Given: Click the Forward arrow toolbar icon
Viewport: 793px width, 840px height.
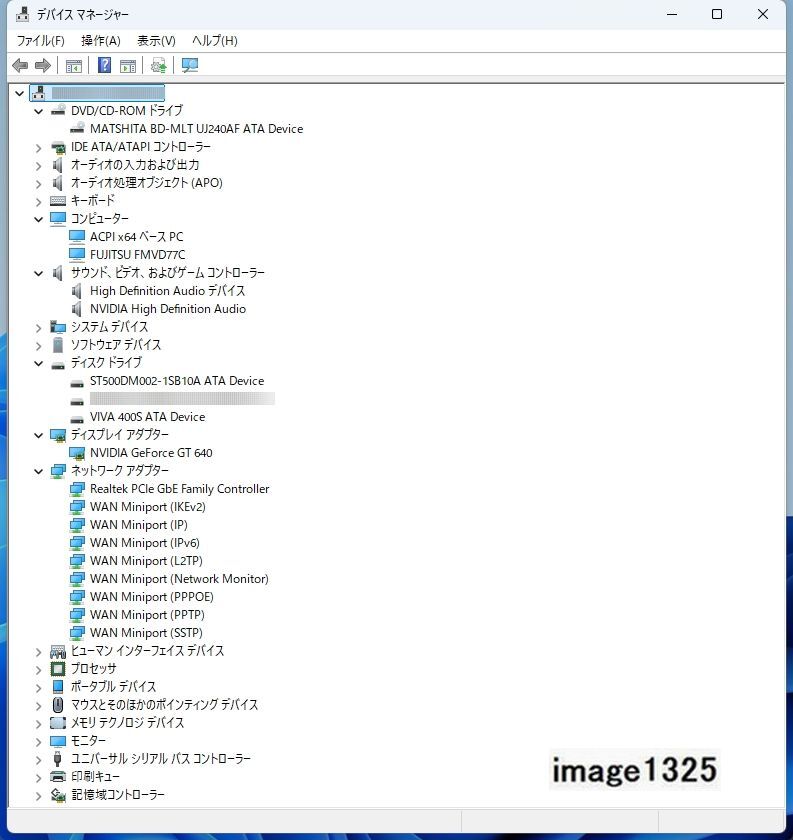Looking at the screenshot, I should [42, 66].
